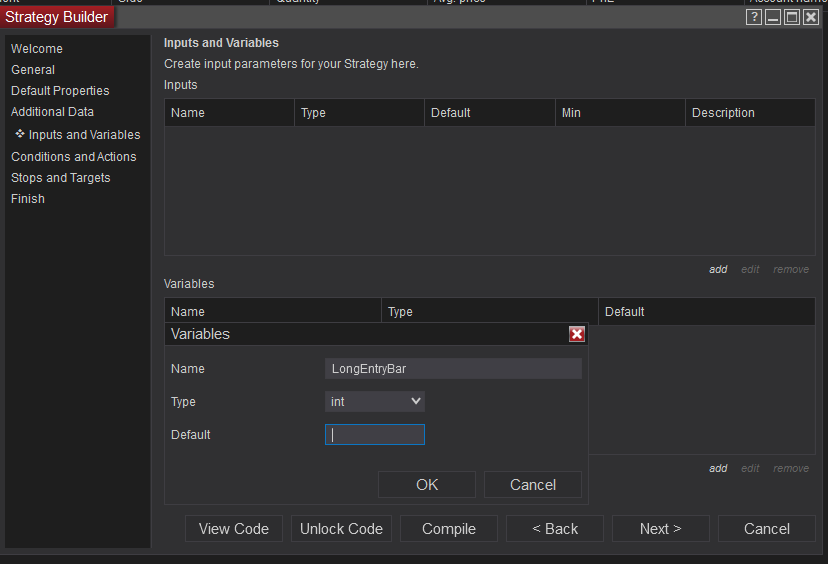
Task: Go to the General section
Action: click(33, 70)
